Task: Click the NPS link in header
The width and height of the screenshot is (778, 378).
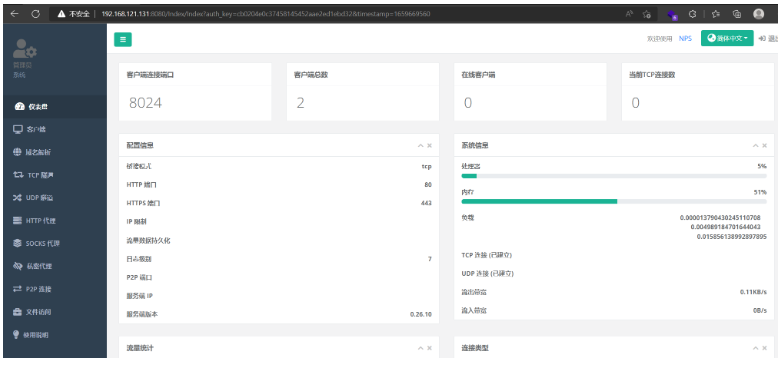Action: (x=685, y=39)
